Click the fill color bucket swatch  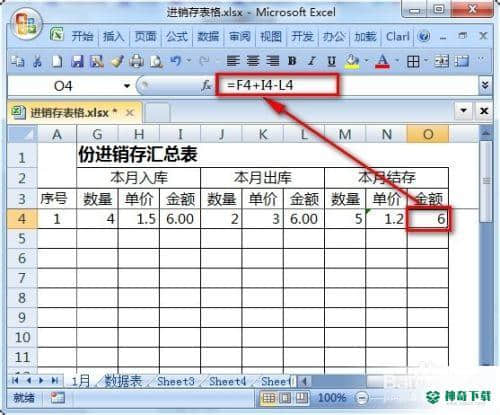352,61
